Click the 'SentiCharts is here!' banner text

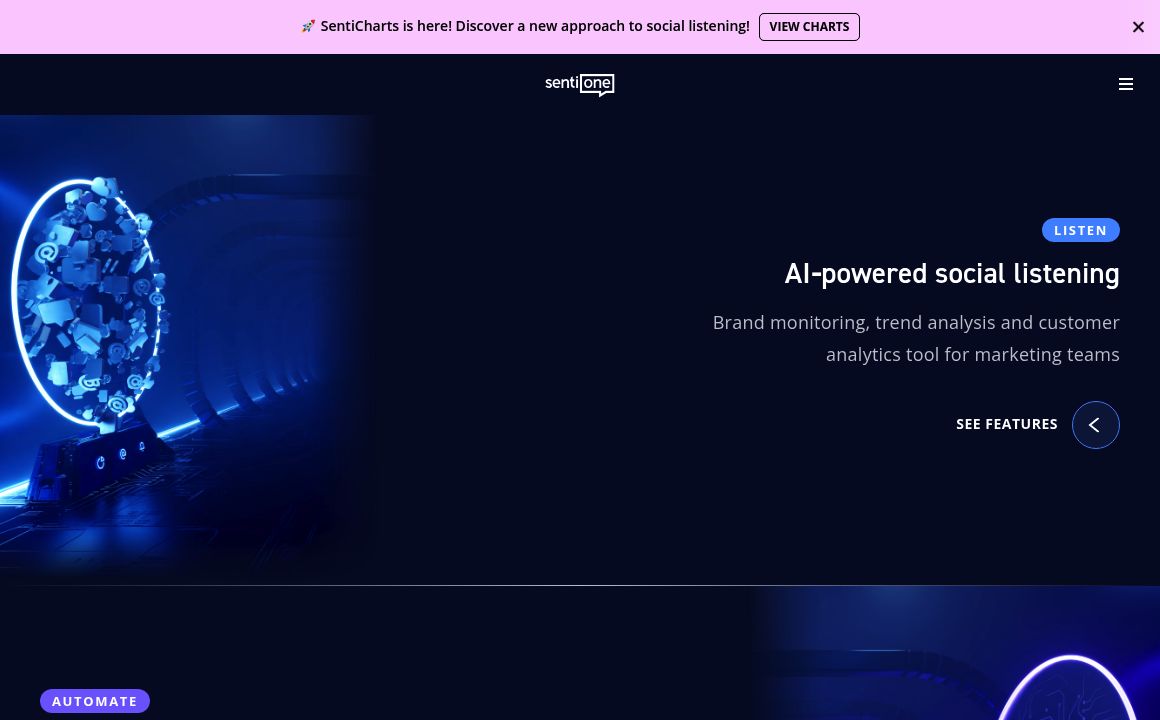point(386,27)
